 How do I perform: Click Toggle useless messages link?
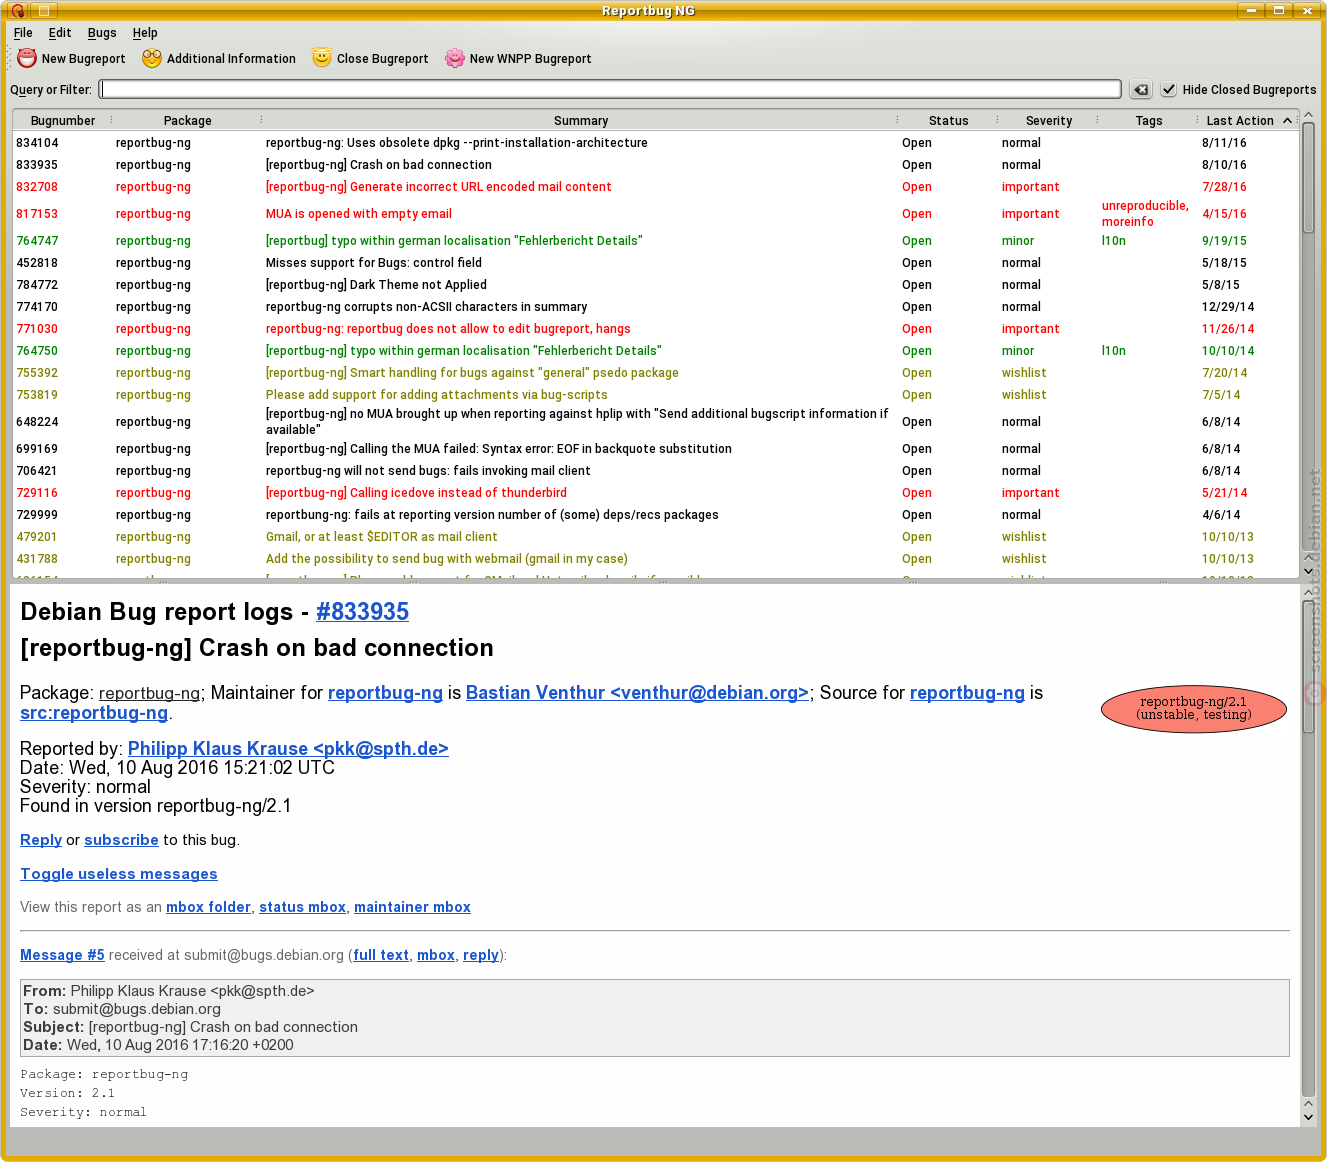(x=119, y=874)
